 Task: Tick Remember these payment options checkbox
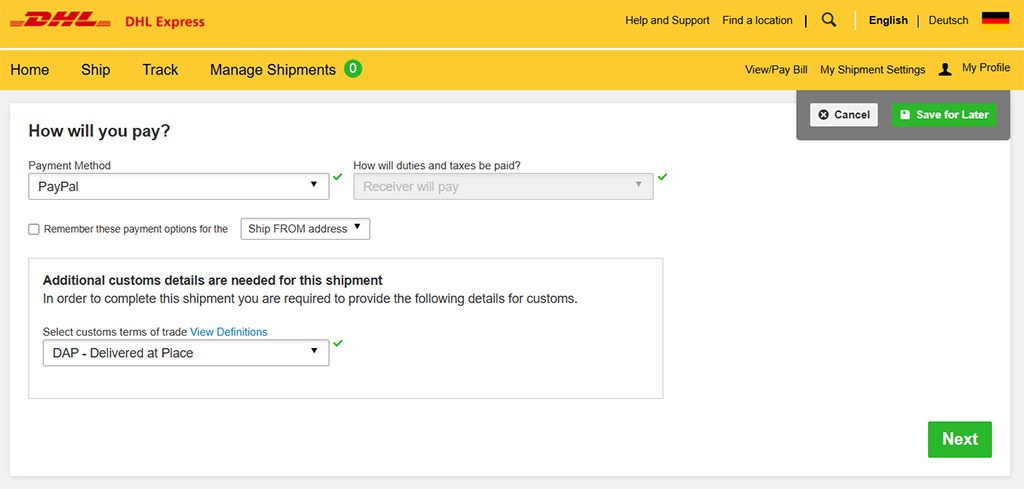pos(34,229)
